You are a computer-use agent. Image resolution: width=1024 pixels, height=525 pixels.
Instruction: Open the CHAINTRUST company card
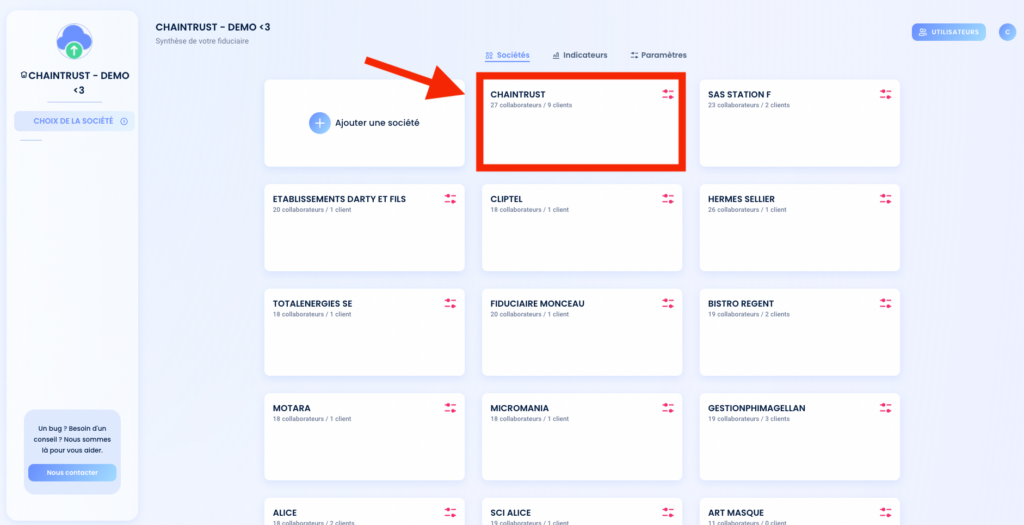tap(582, 123)
